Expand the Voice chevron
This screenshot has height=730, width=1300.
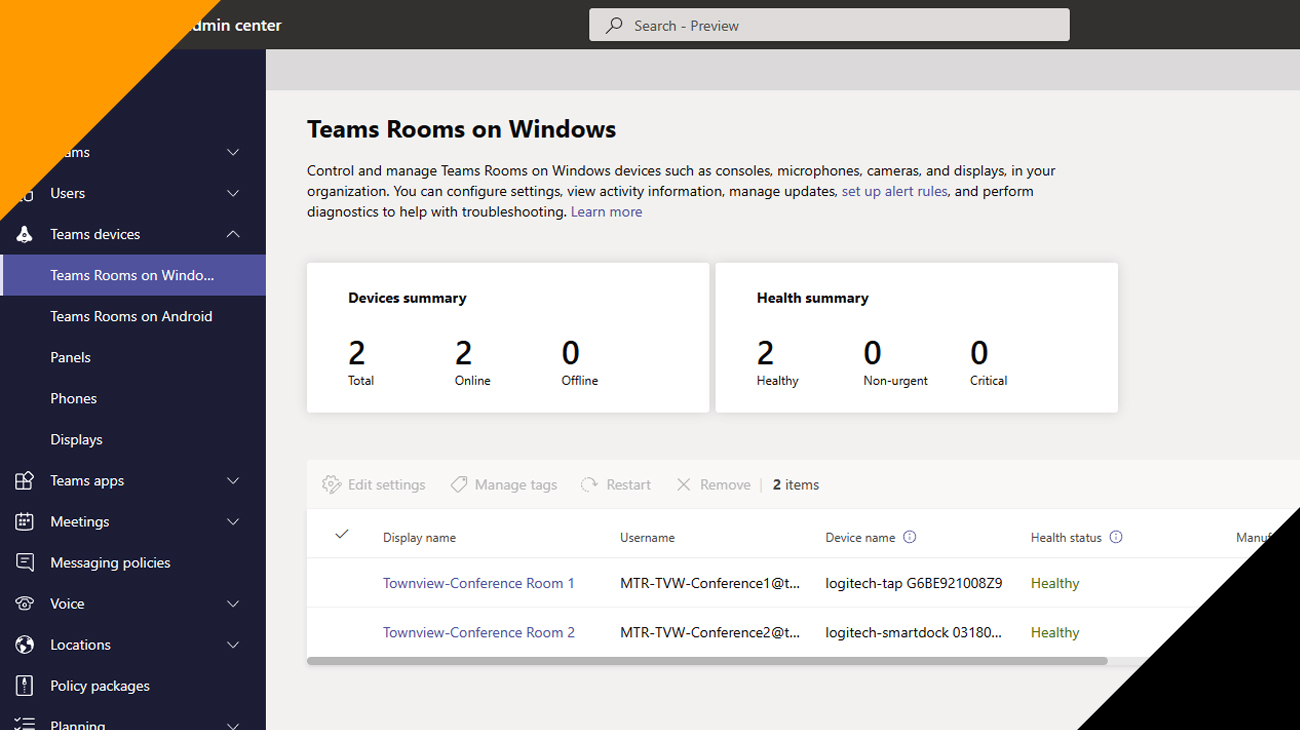click(x=233, y=604)
